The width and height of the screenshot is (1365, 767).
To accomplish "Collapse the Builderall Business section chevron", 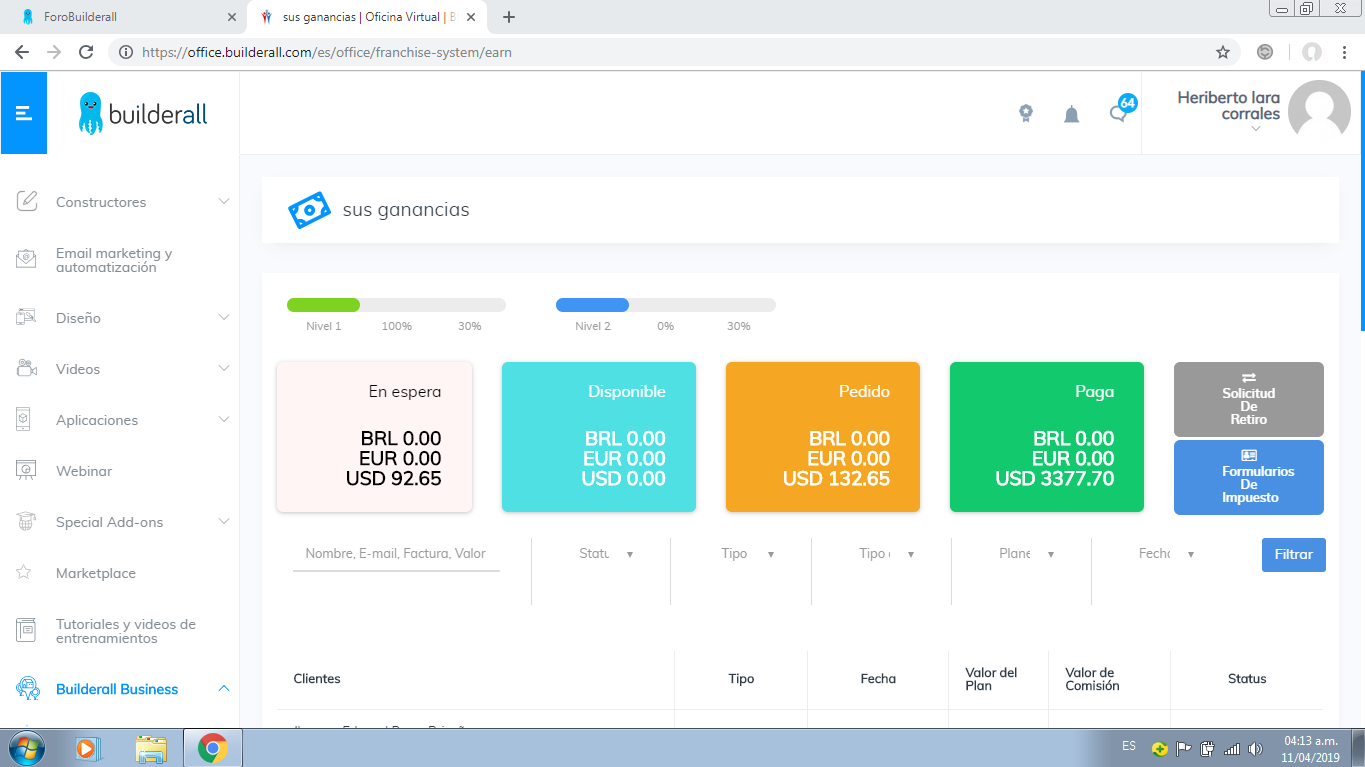I will tap(224, 688).
